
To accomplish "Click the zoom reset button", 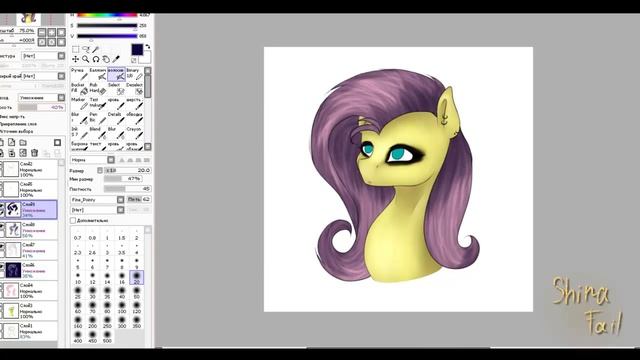I will pos(61,32).
